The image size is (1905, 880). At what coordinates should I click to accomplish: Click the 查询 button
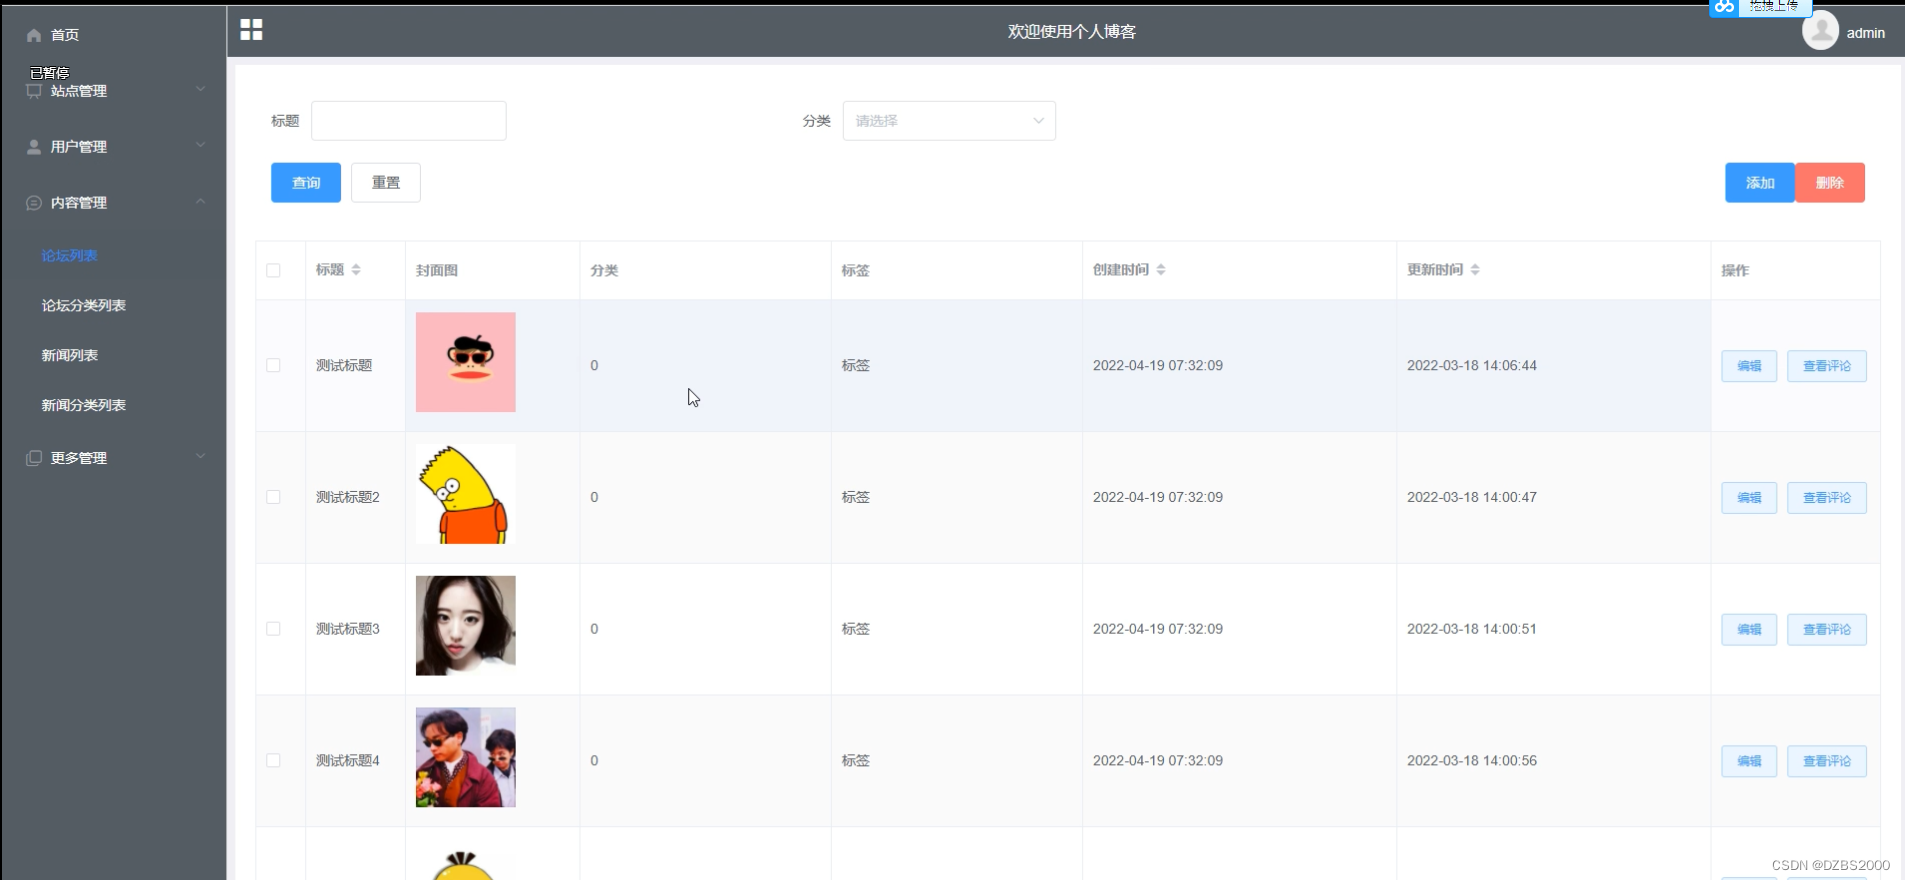coord(306,183)
